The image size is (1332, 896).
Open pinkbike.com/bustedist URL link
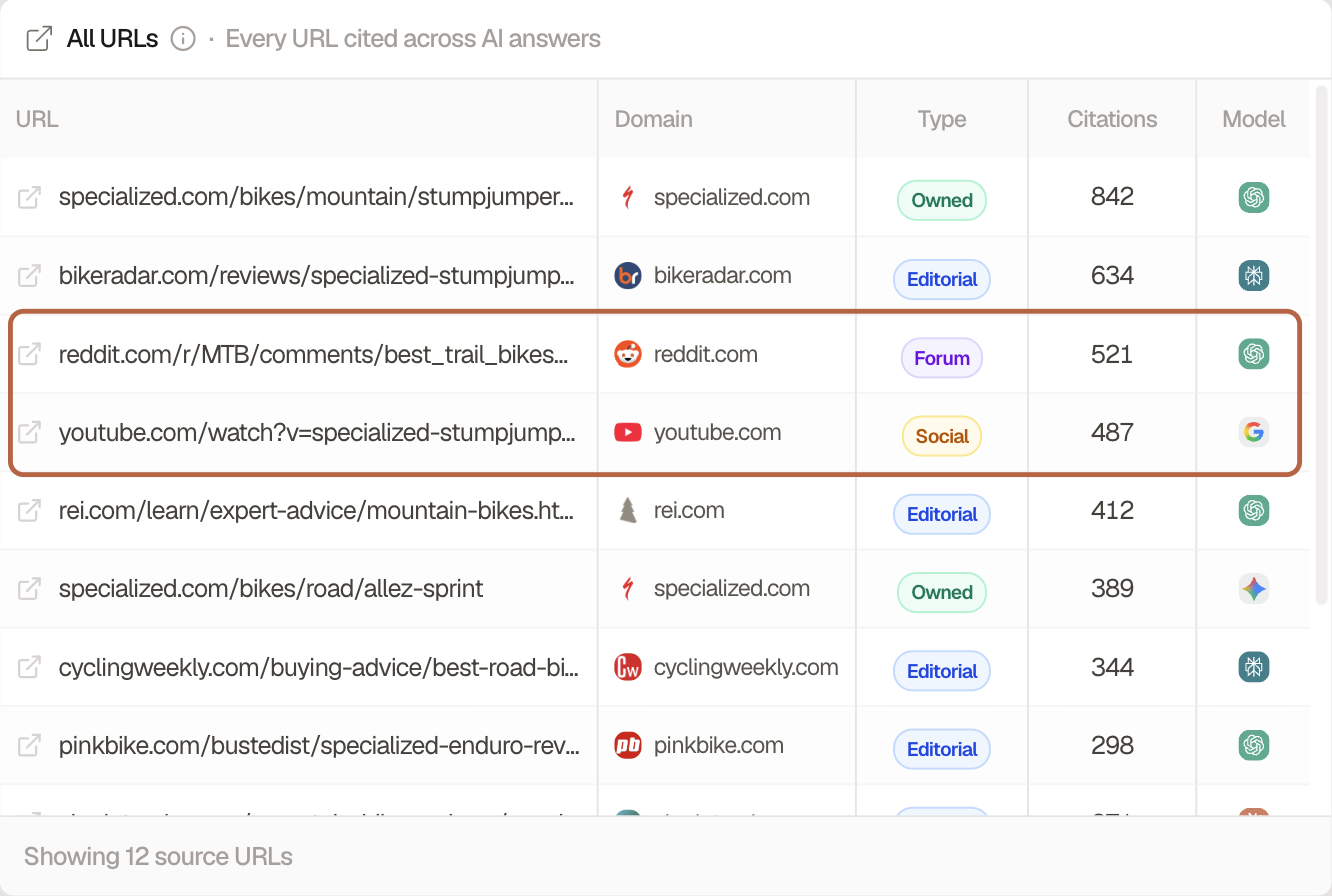318,745
